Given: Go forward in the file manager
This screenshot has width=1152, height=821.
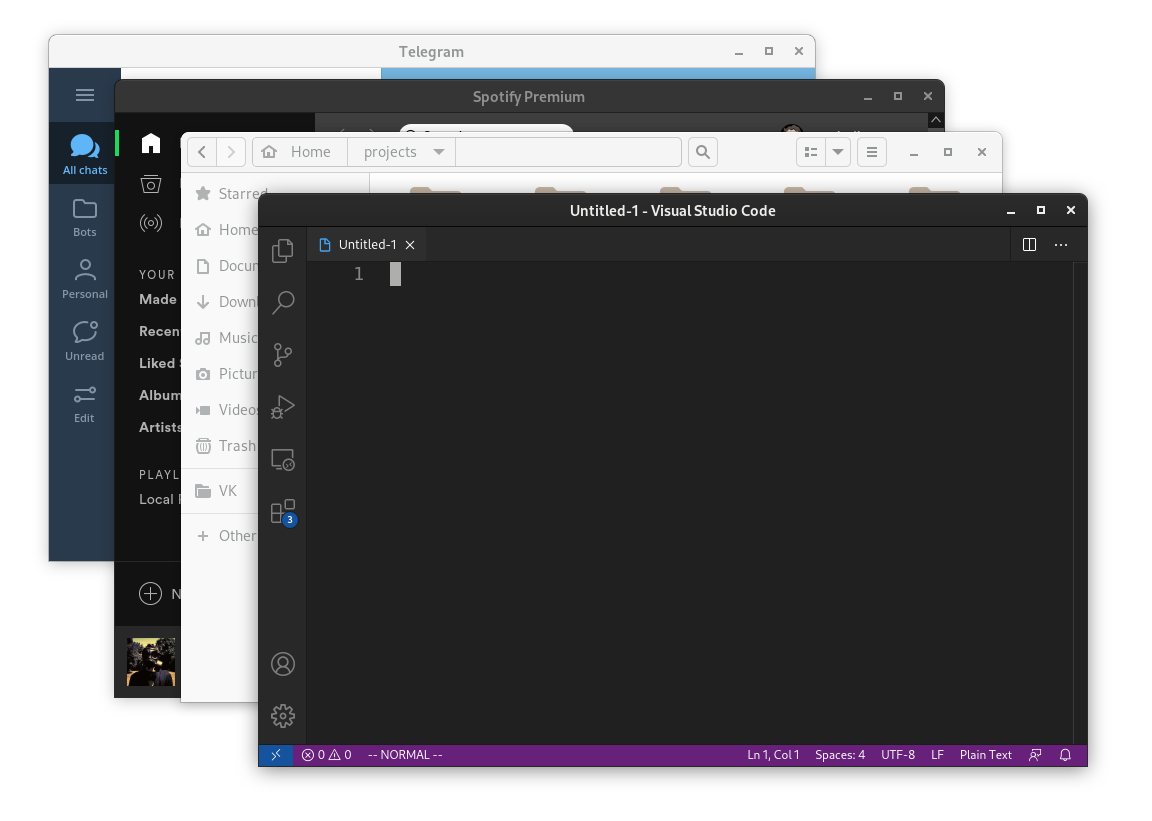Looking at the screenshot, I should pos(231,152).
